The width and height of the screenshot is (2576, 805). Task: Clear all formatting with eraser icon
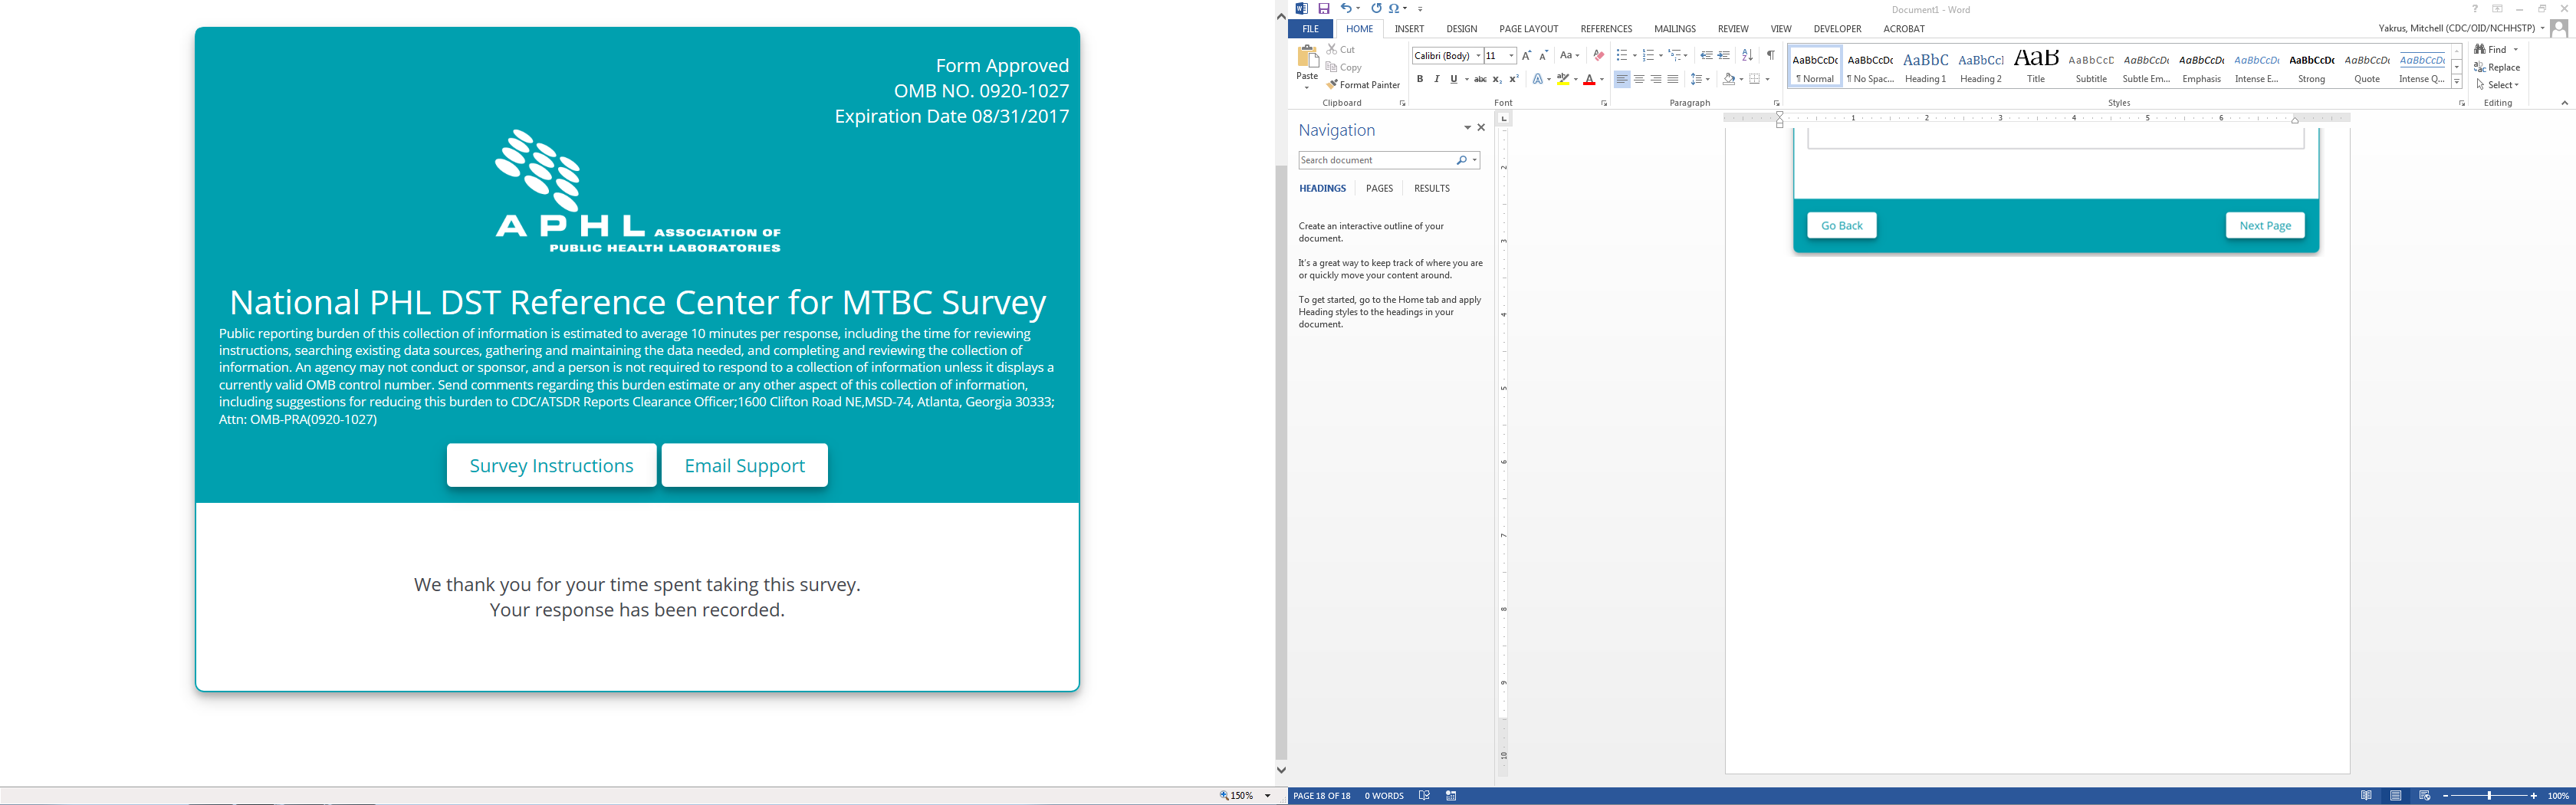pyautogui.click(x=1598, y=56)
